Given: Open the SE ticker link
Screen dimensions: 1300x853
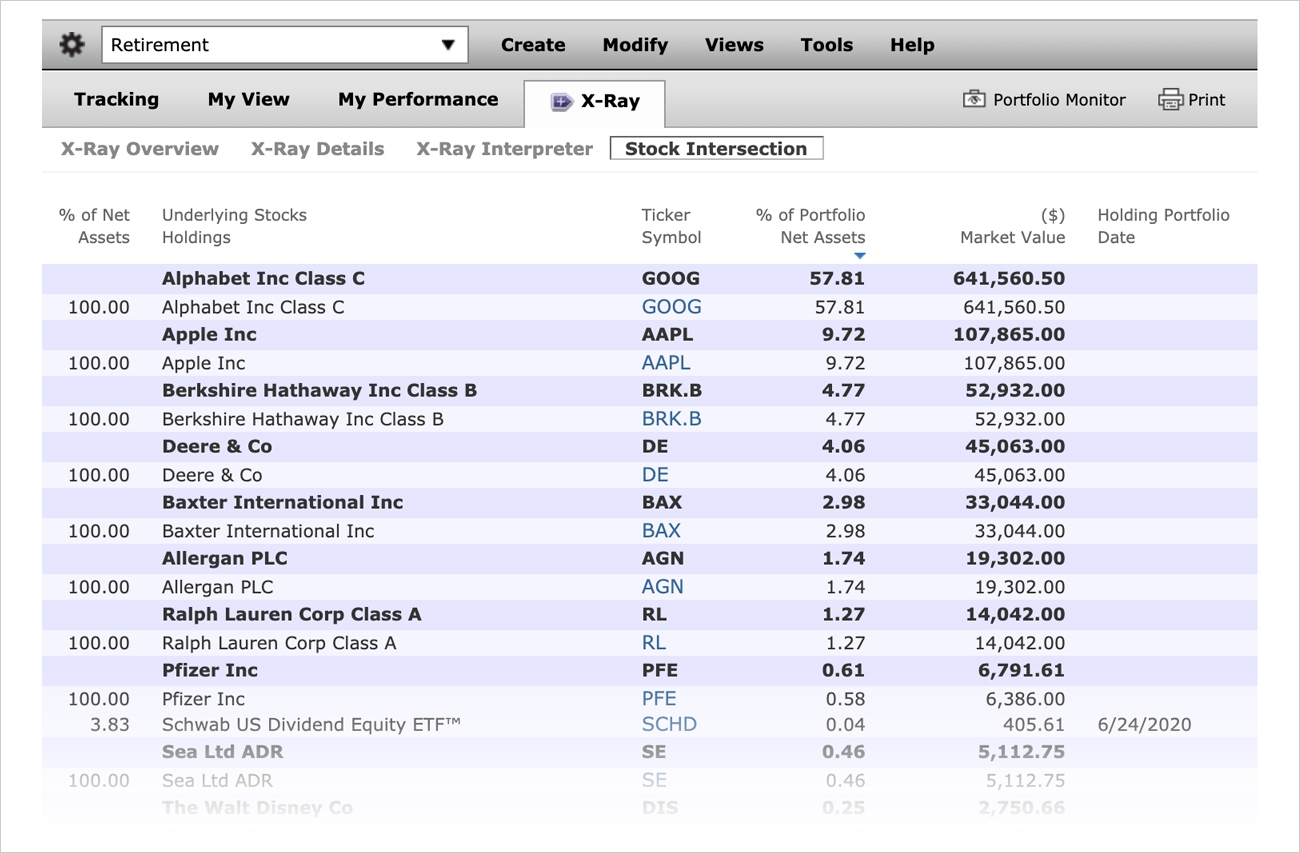Looking at the screenshot, I should [654, 780].
